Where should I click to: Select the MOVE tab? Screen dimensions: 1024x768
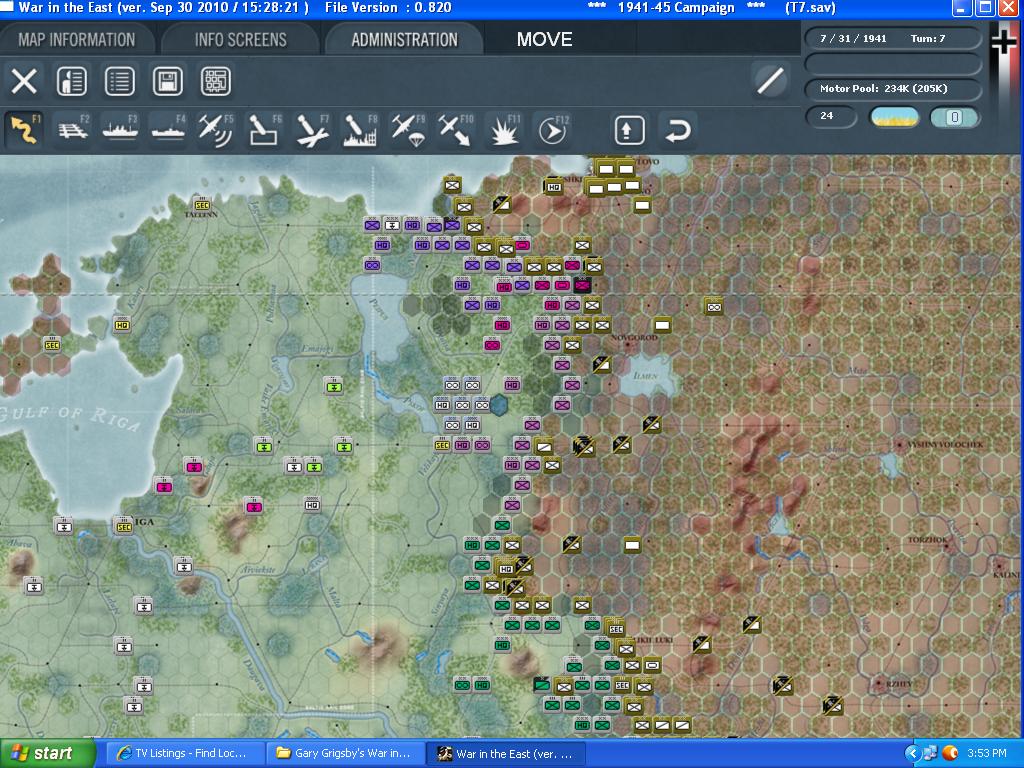click(544, 39)
